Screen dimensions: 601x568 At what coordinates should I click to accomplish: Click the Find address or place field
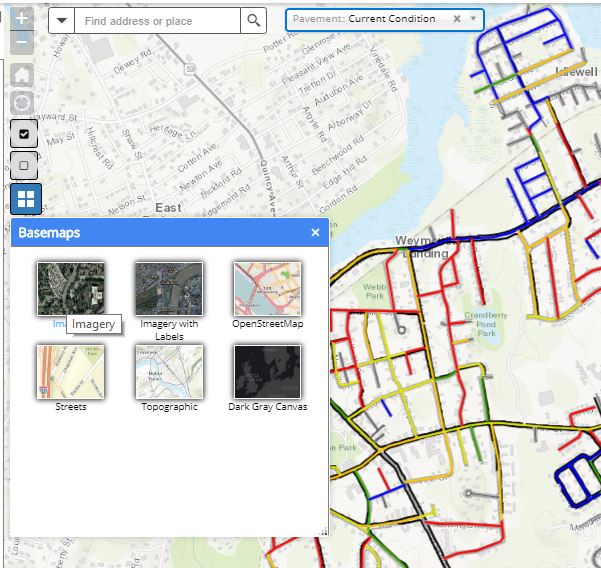coord(158,20)
